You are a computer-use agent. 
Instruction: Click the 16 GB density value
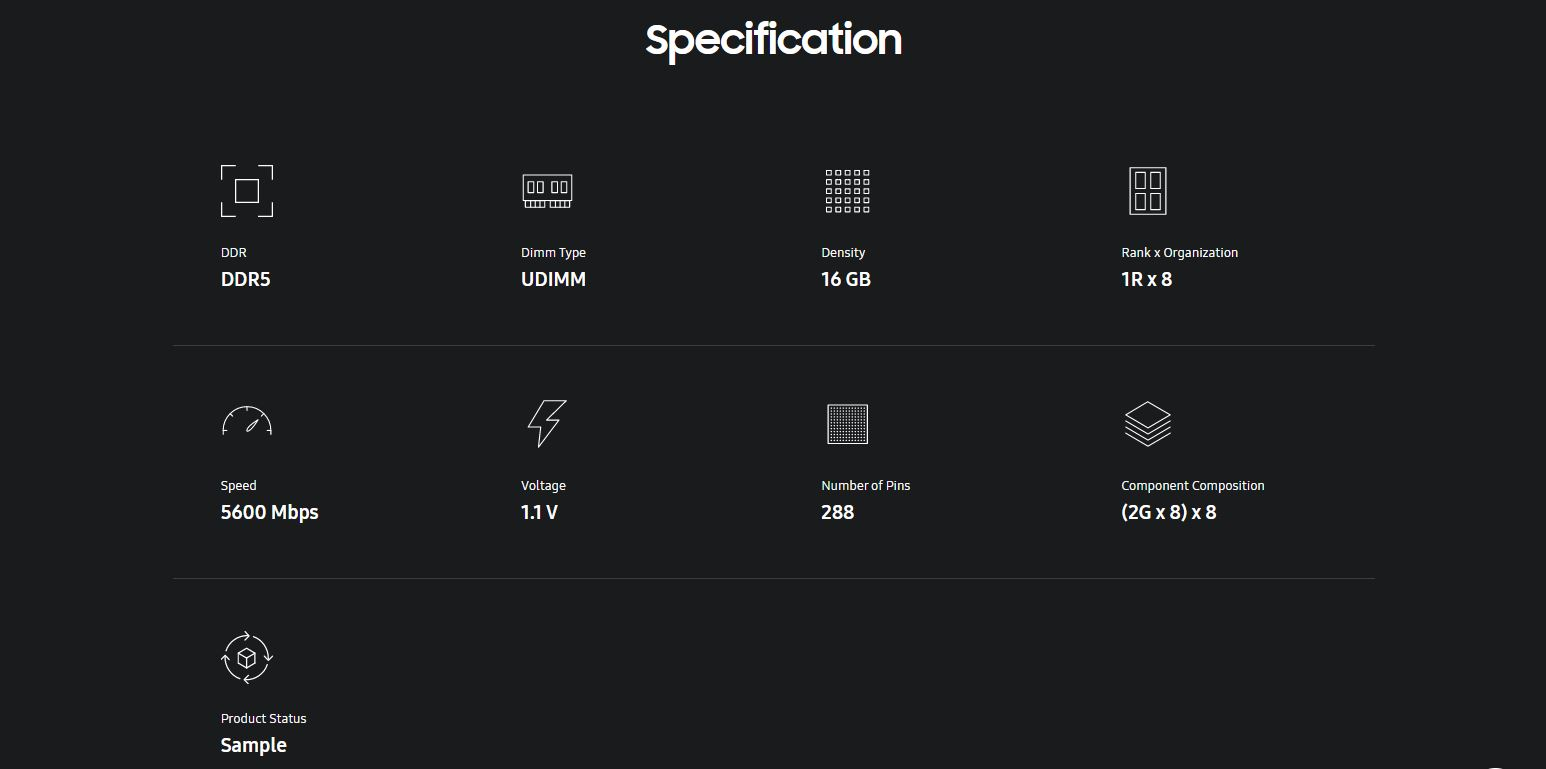846,280
